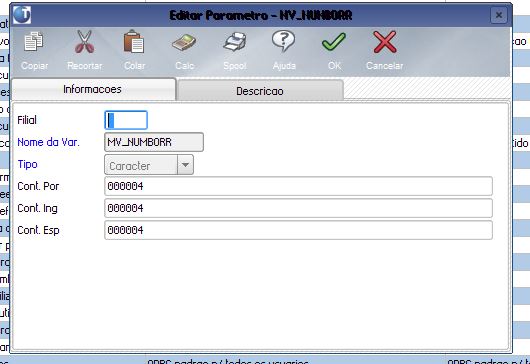Image resolution: width=530 pixels, height=364 pixels.
Task: Click the Tipo label
Action: click(x=27, y=164)
